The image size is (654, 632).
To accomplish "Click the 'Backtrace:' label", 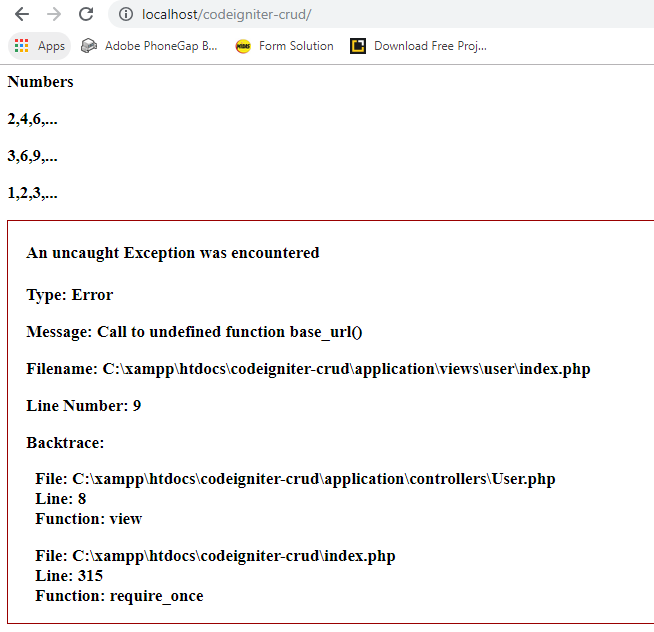I will (65, 443).
